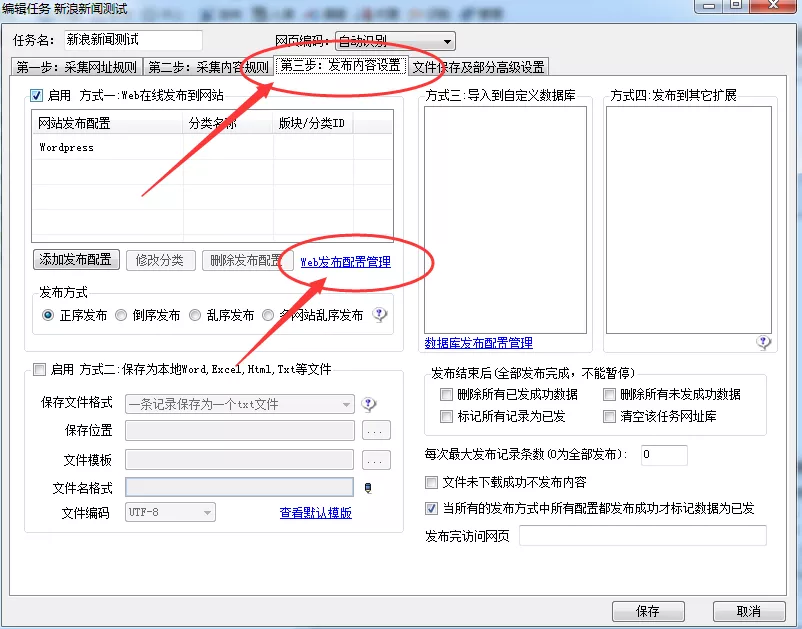The height and width of the screenshot is (629, 802).
Task: Click help icon in 方式四 panel corner
Action: [764, 342]
